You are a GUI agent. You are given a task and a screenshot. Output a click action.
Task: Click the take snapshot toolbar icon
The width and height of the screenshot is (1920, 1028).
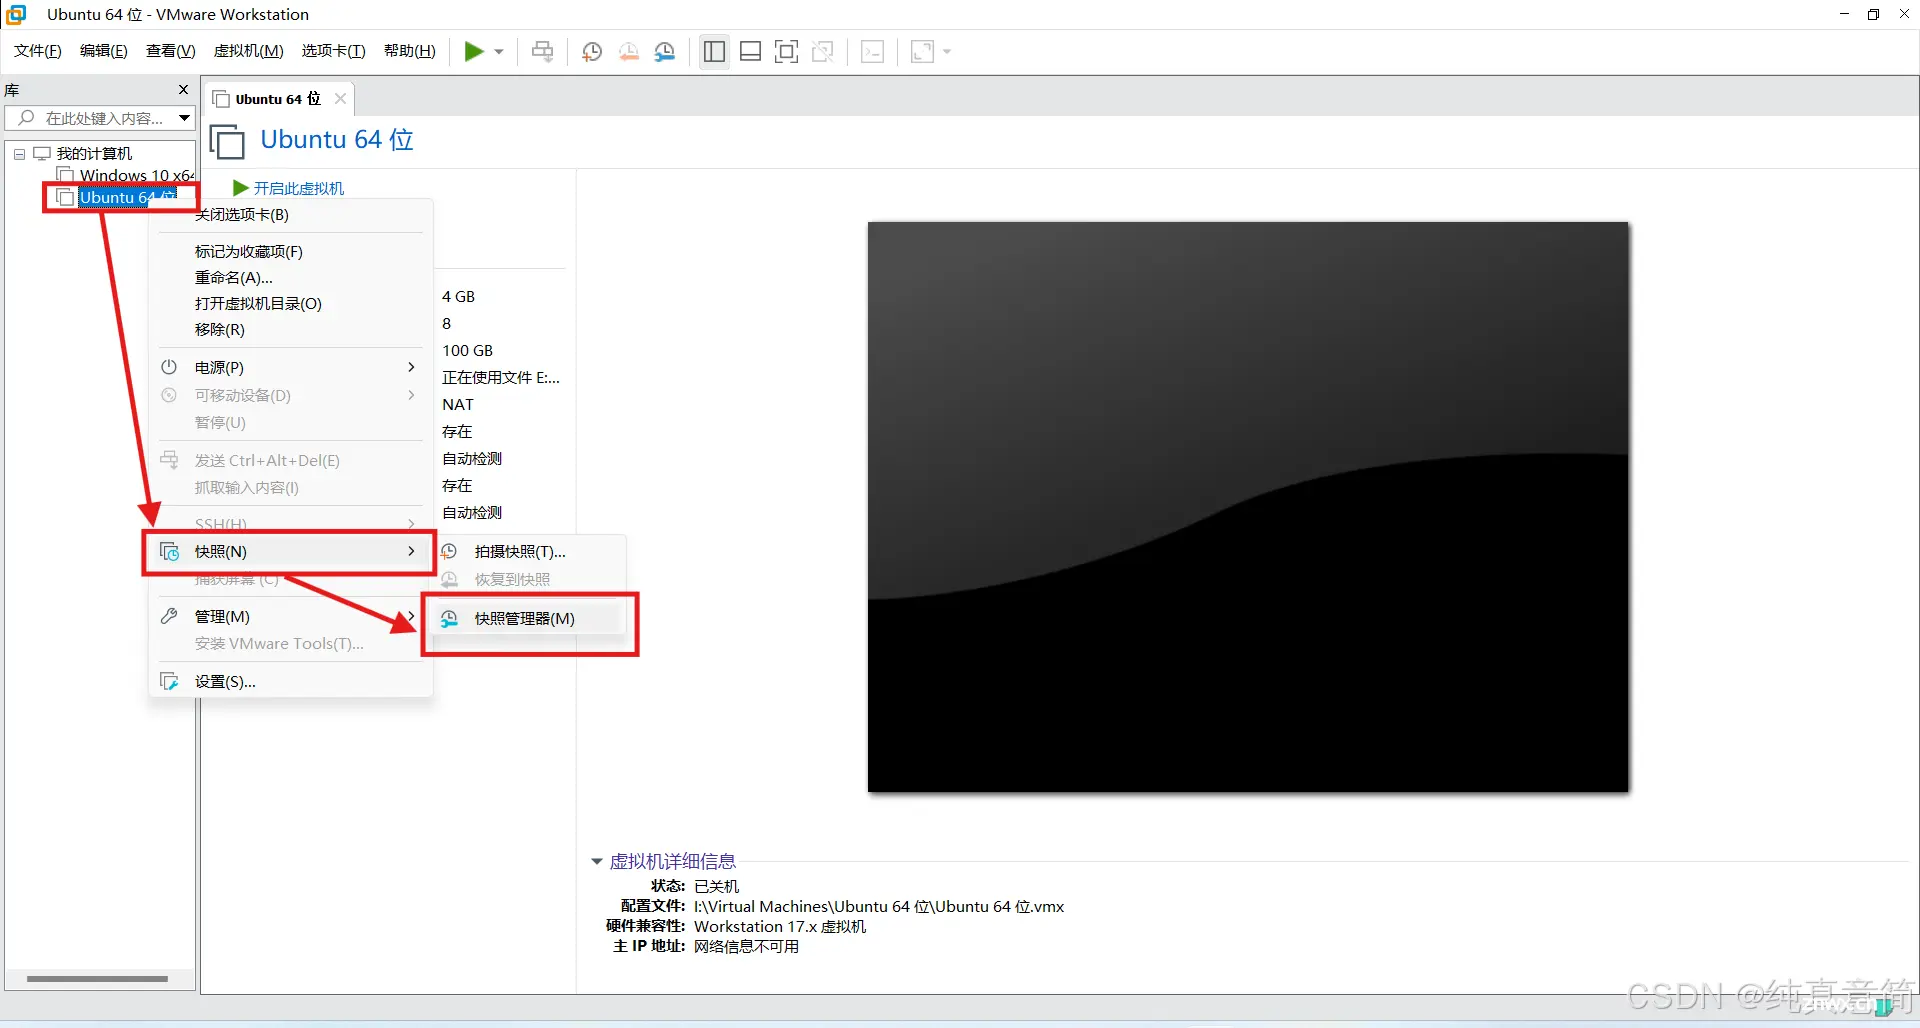592,52
